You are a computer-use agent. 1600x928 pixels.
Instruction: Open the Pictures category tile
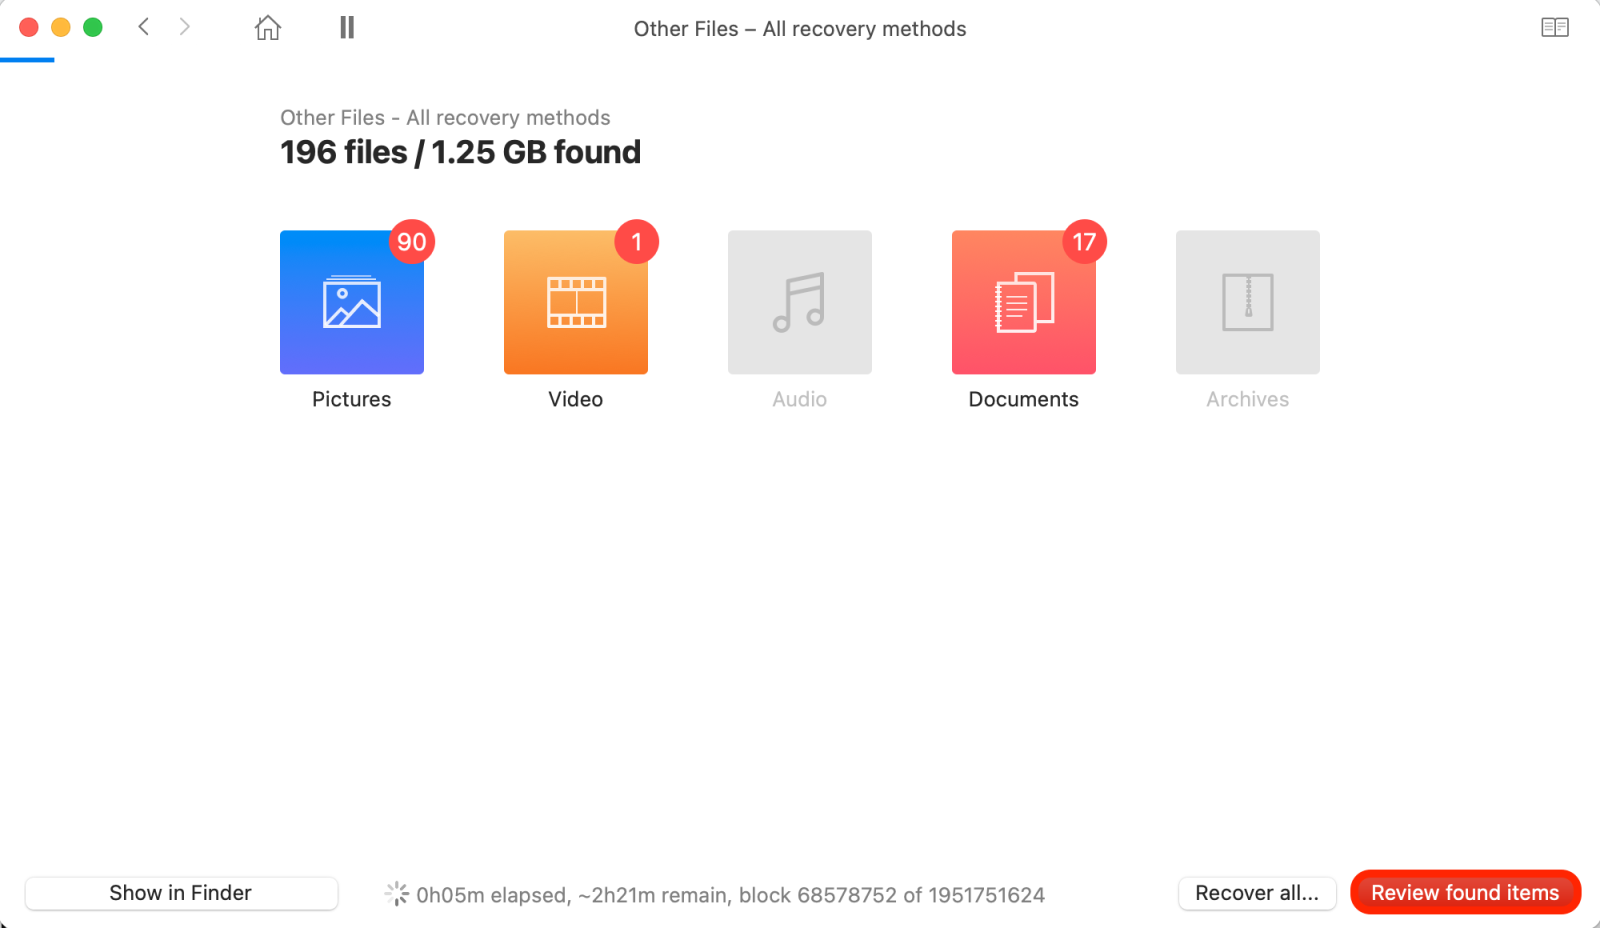click(351, 302)
